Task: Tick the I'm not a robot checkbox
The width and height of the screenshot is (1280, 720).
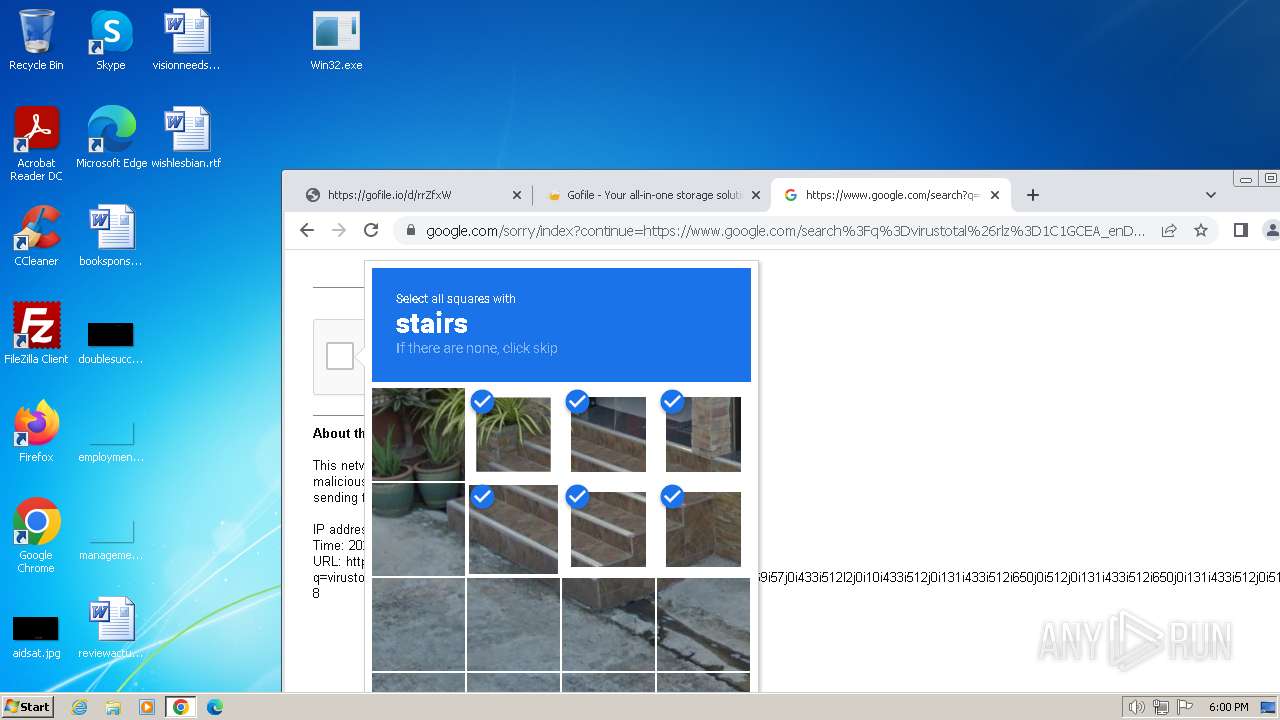Action: pos(340,356)
